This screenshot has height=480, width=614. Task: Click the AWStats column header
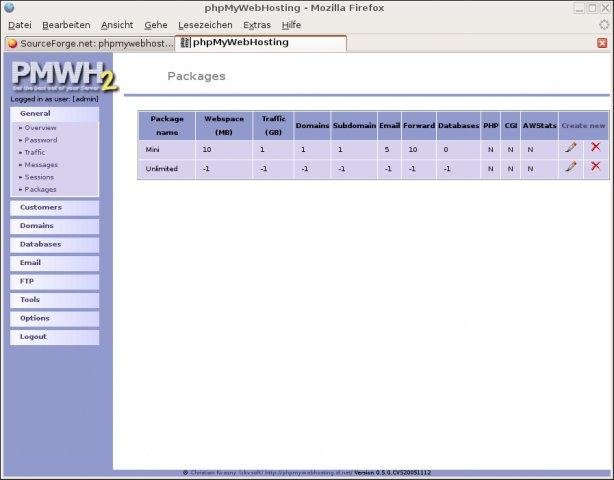pos(540,126)
